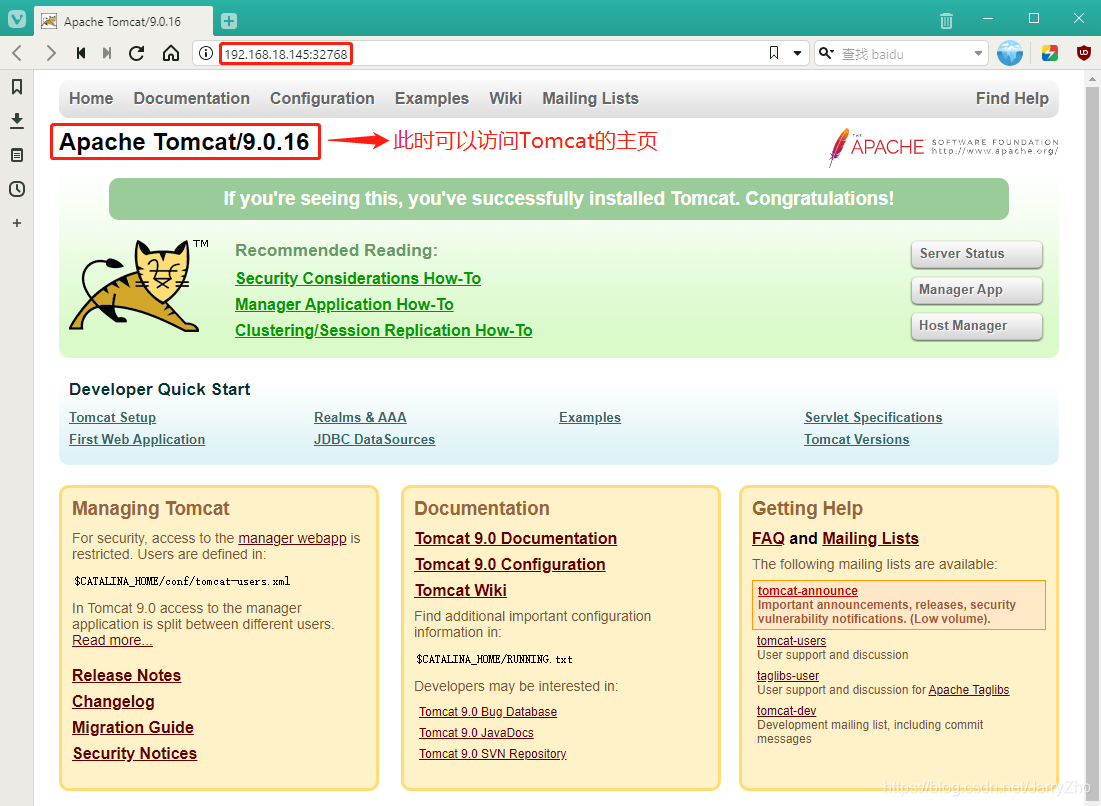Open Security Notices link
1101x806 pixels.
point(135,753)
